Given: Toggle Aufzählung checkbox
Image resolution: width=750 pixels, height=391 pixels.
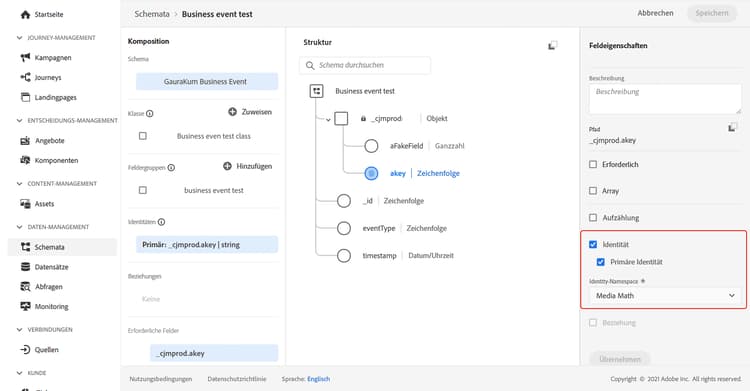Looking at the screenshot, I should [593, 218].
